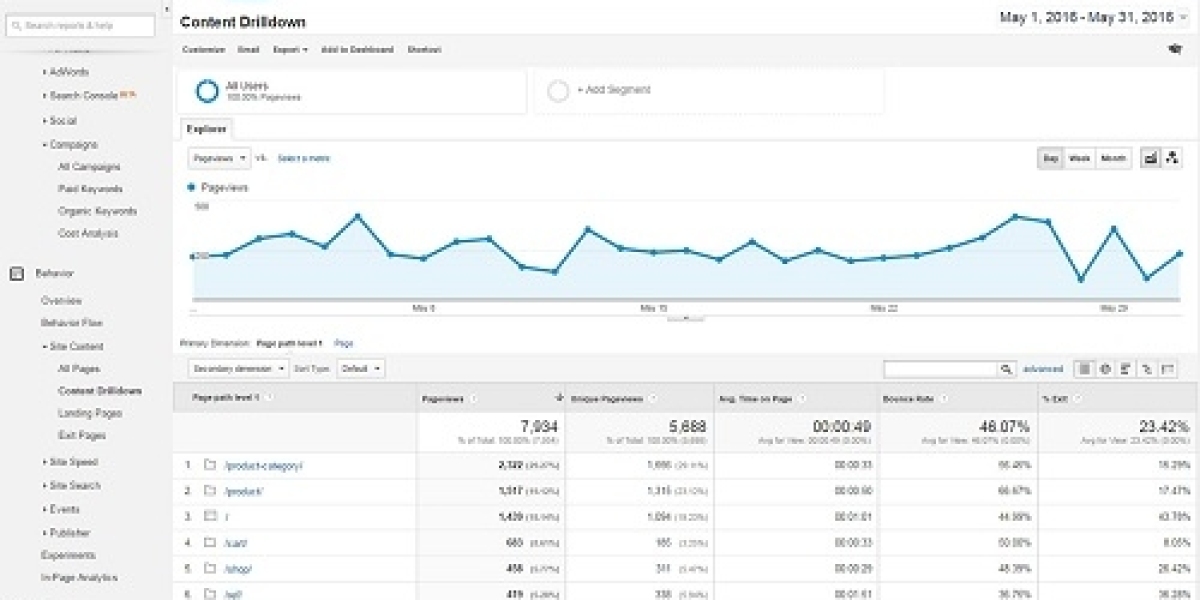Click the chart timeline scroll handle
This screenshot has height=600, width=1200.
point(685,320)
